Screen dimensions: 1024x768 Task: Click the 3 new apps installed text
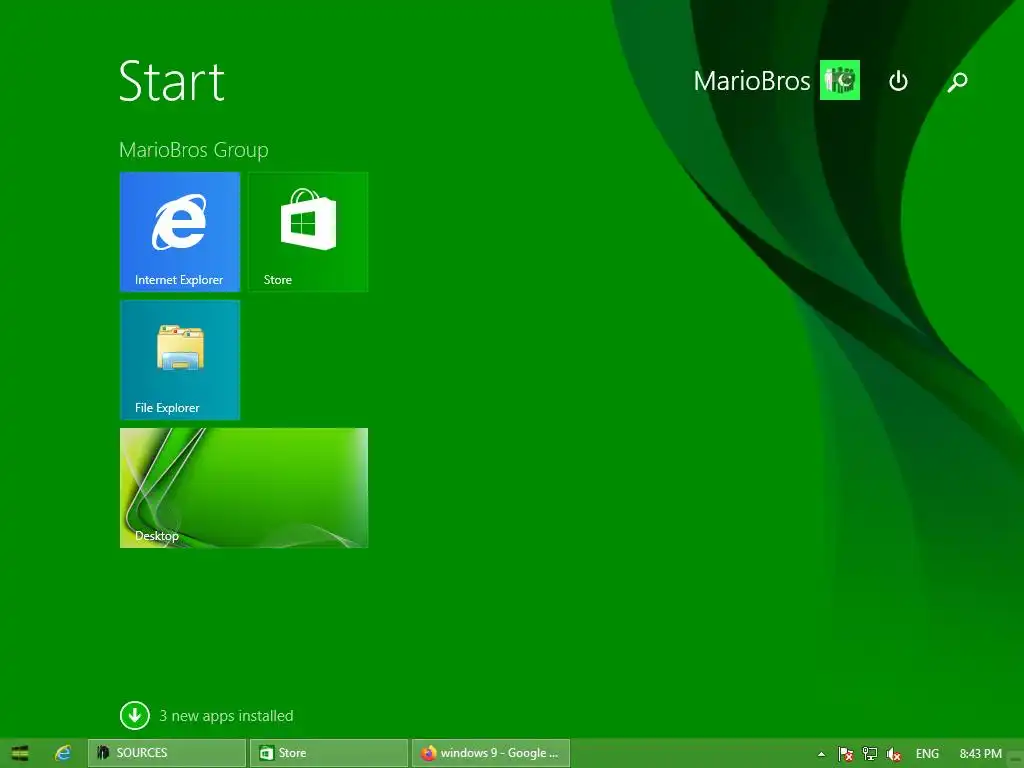click(x=226, y=716)
